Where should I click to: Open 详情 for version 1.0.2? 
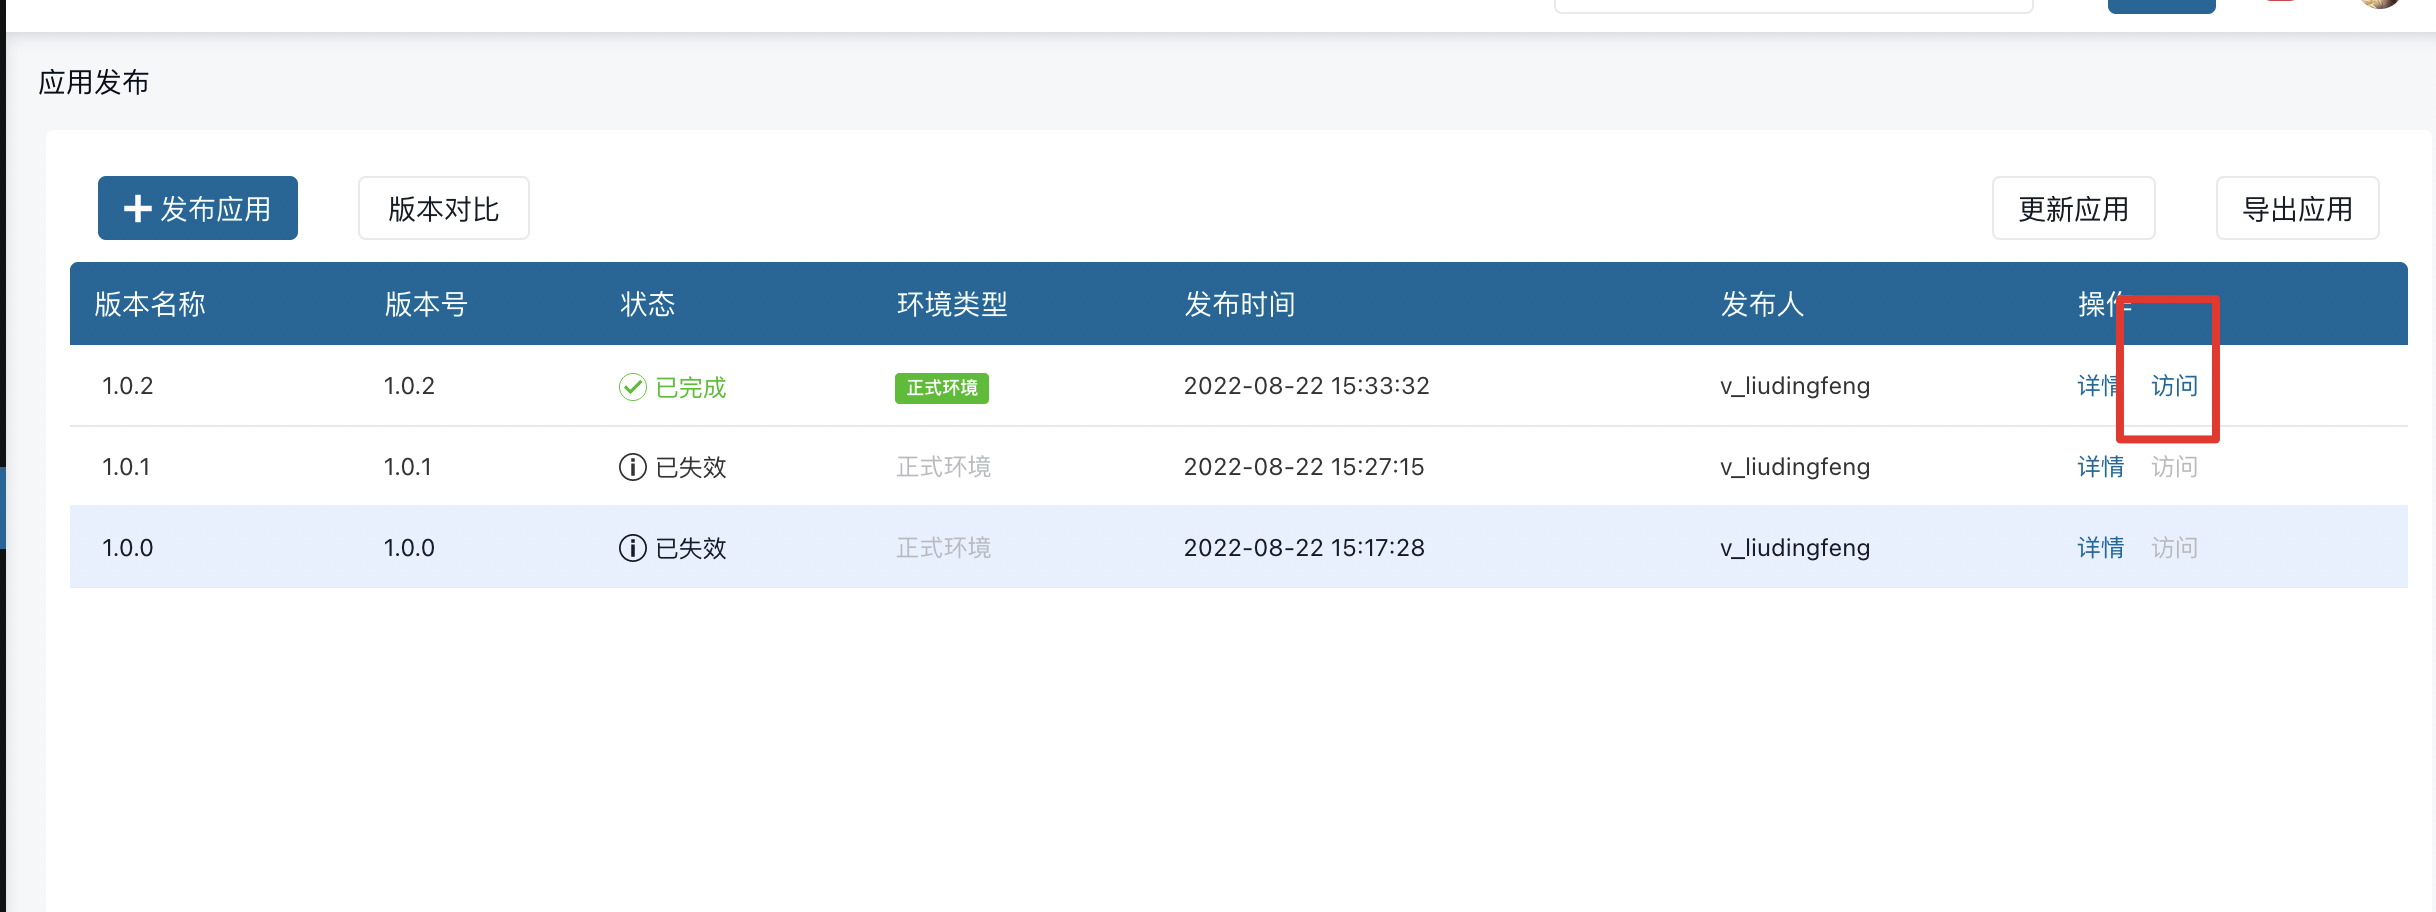click(2099, 386)
